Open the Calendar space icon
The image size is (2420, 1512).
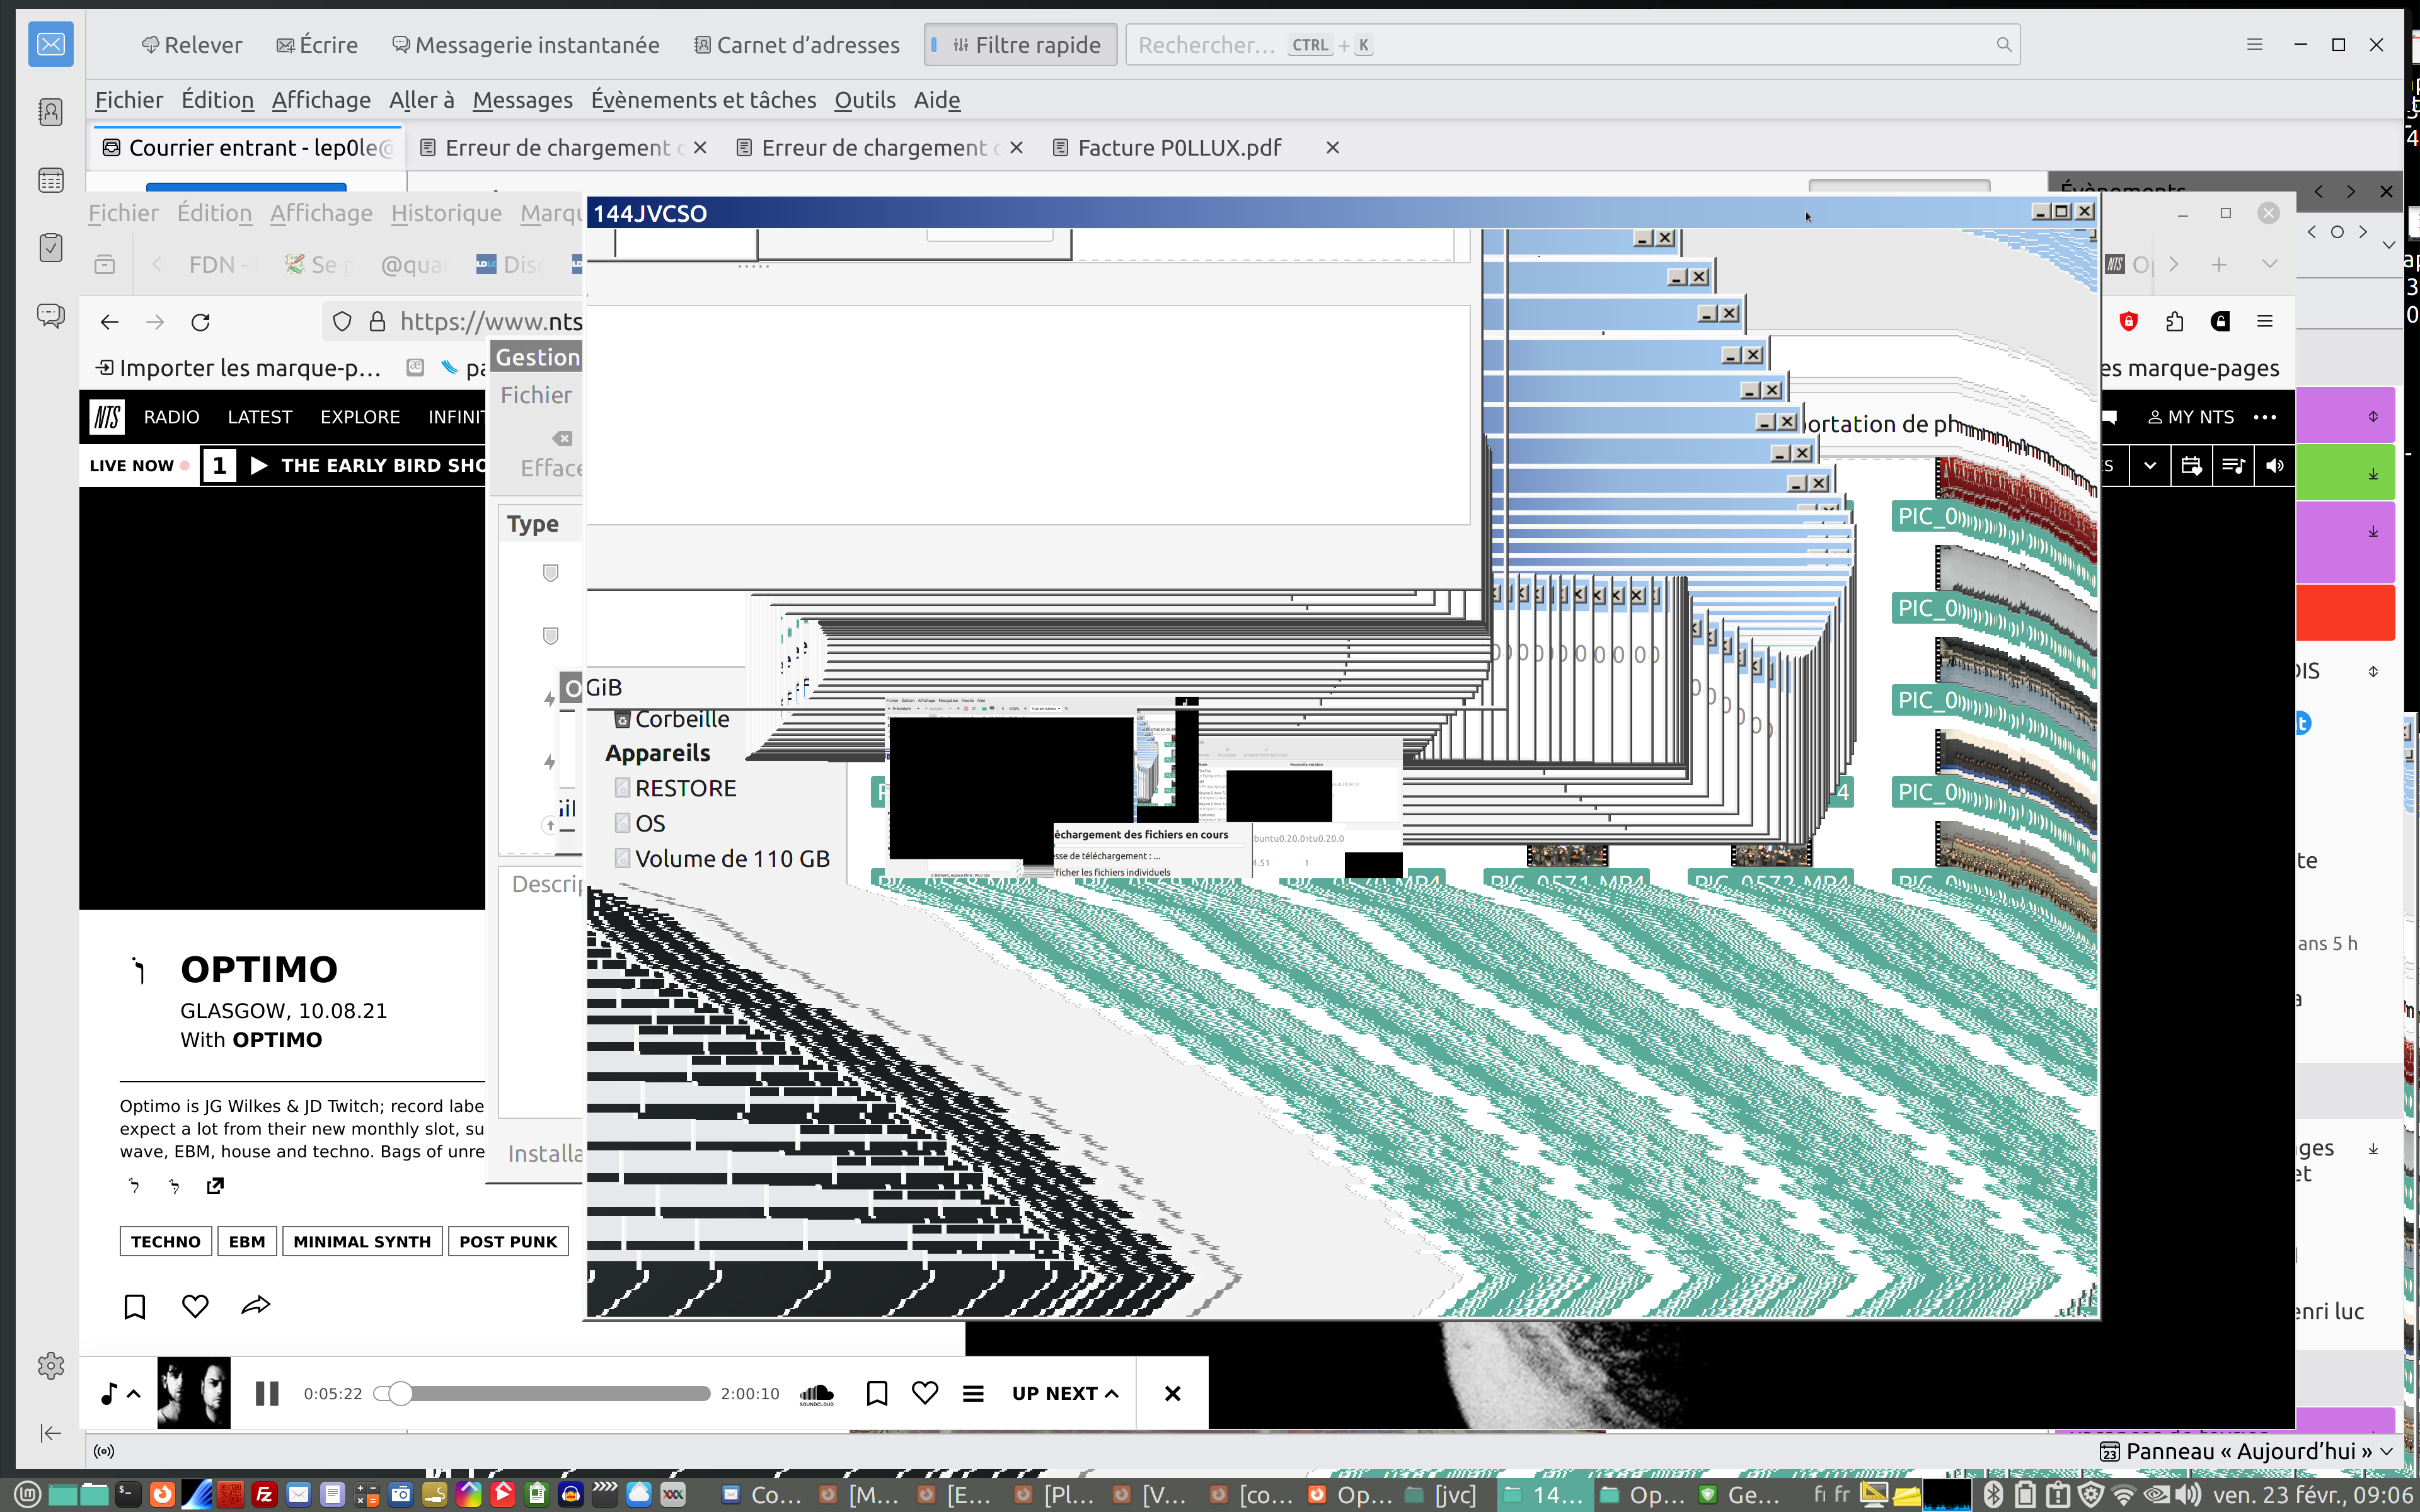click(x=50, y=180)
